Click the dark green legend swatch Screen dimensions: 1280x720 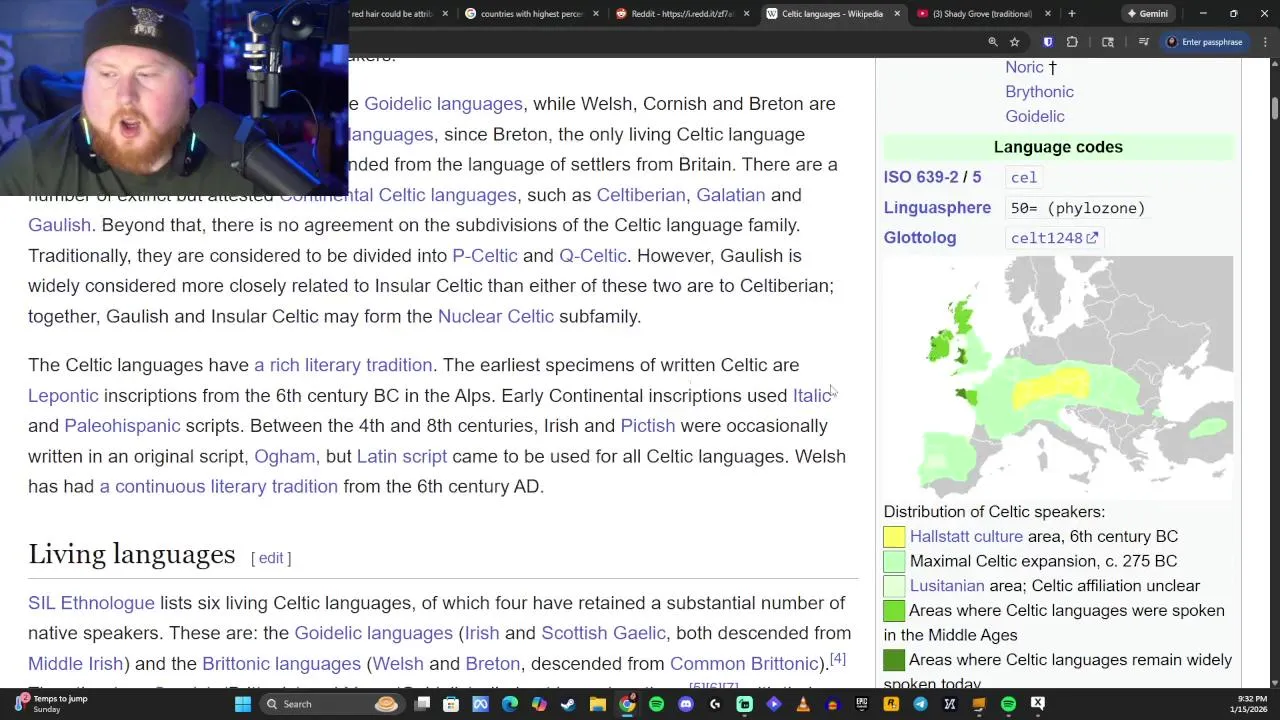coord(894,660)
